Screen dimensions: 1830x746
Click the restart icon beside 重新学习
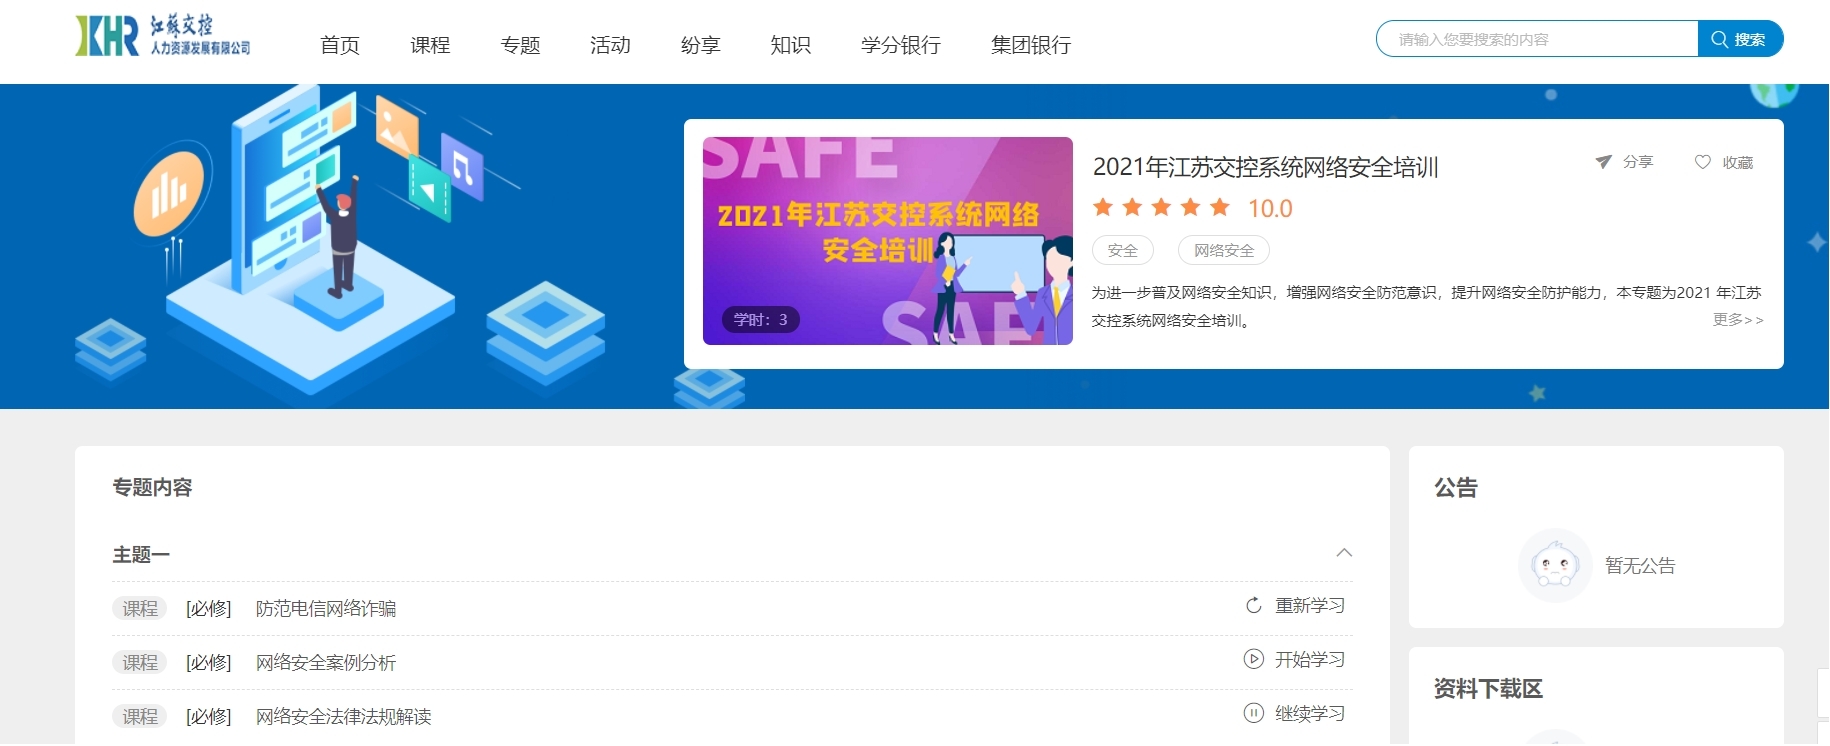(x=1254, y=606)
